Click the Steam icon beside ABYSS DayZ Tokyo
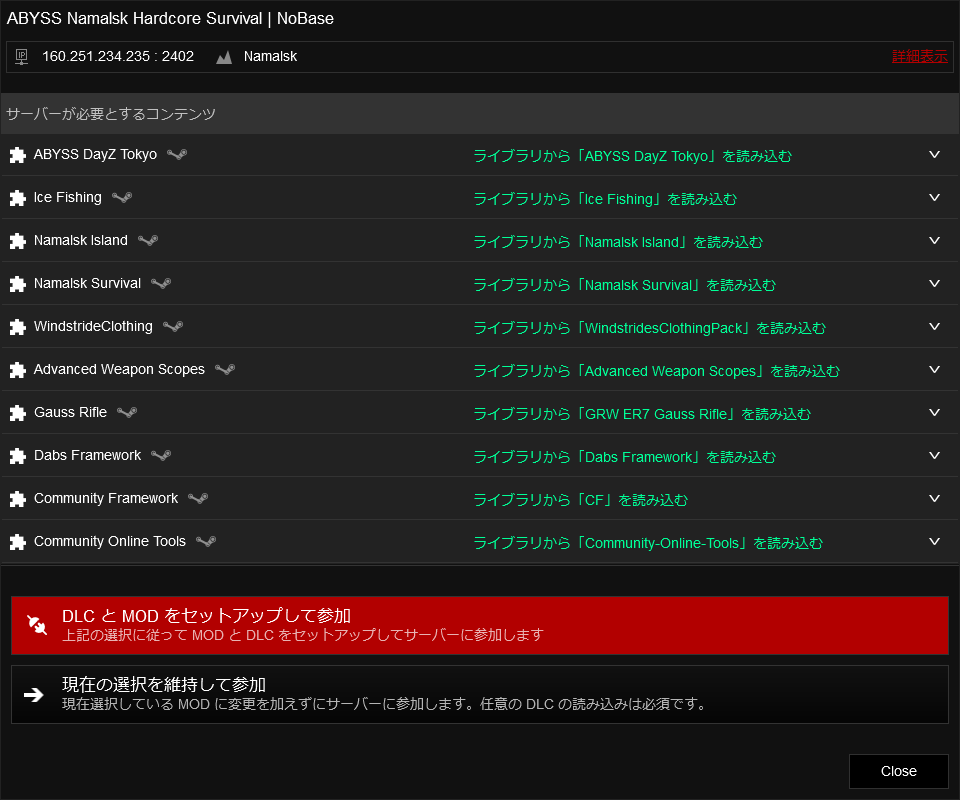The image size is (960, 800). (x=177, y=154)
